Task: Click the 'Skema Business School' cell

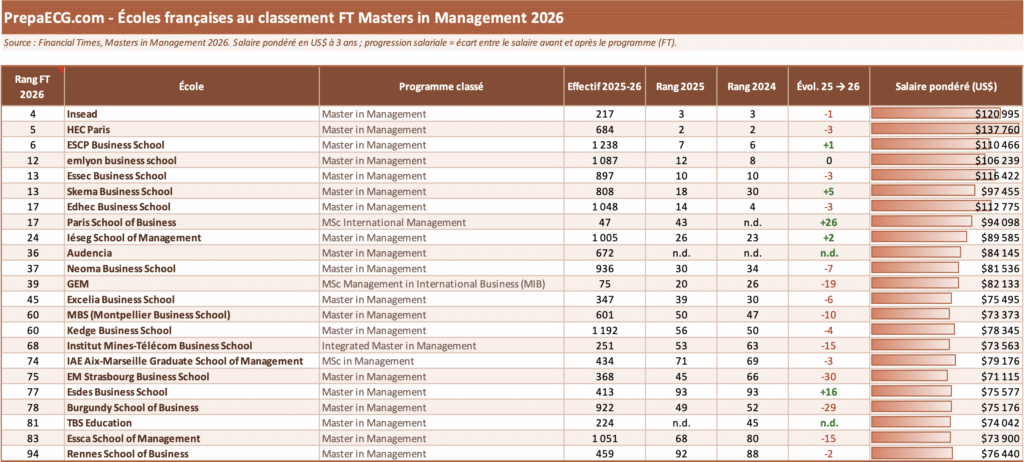Action: point(191,191)
